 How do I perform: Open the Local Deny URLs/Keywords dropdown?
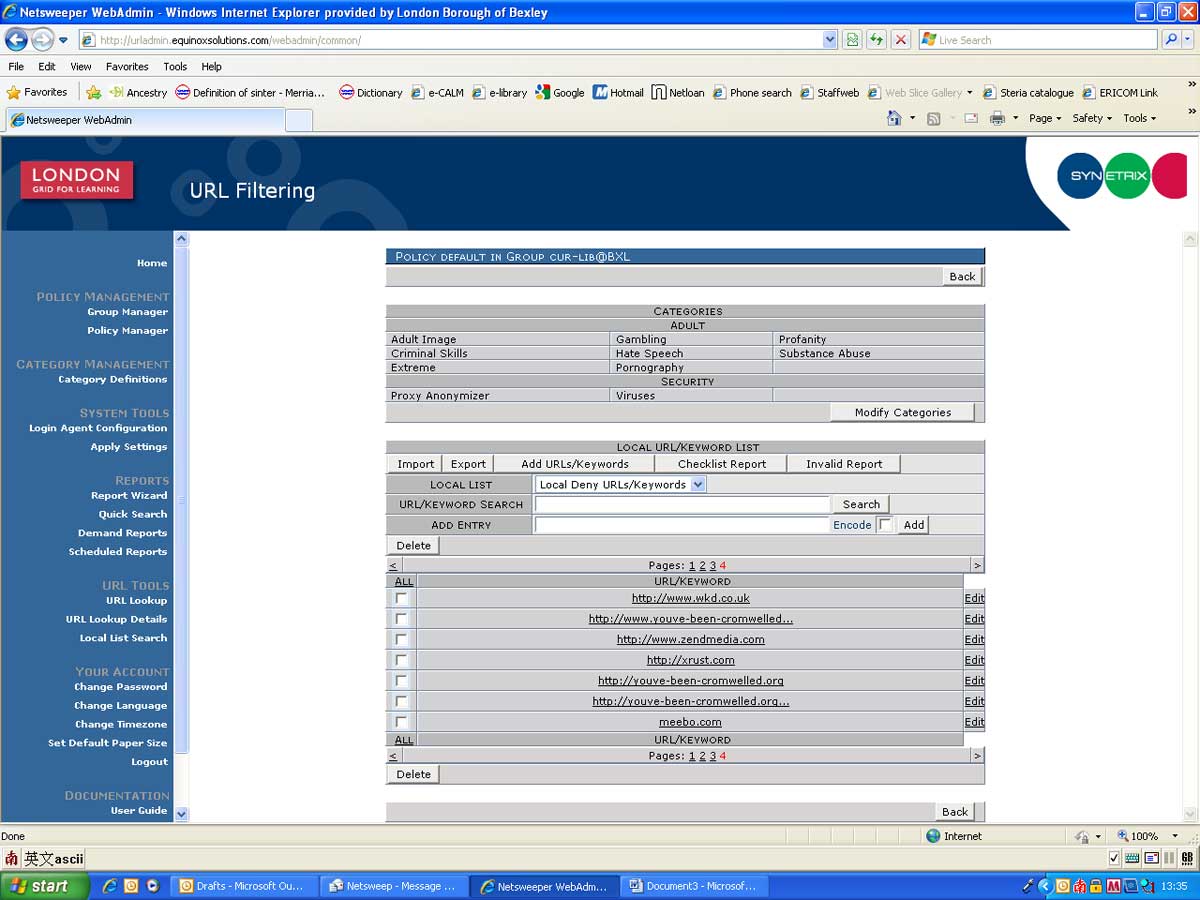(698, 483)
